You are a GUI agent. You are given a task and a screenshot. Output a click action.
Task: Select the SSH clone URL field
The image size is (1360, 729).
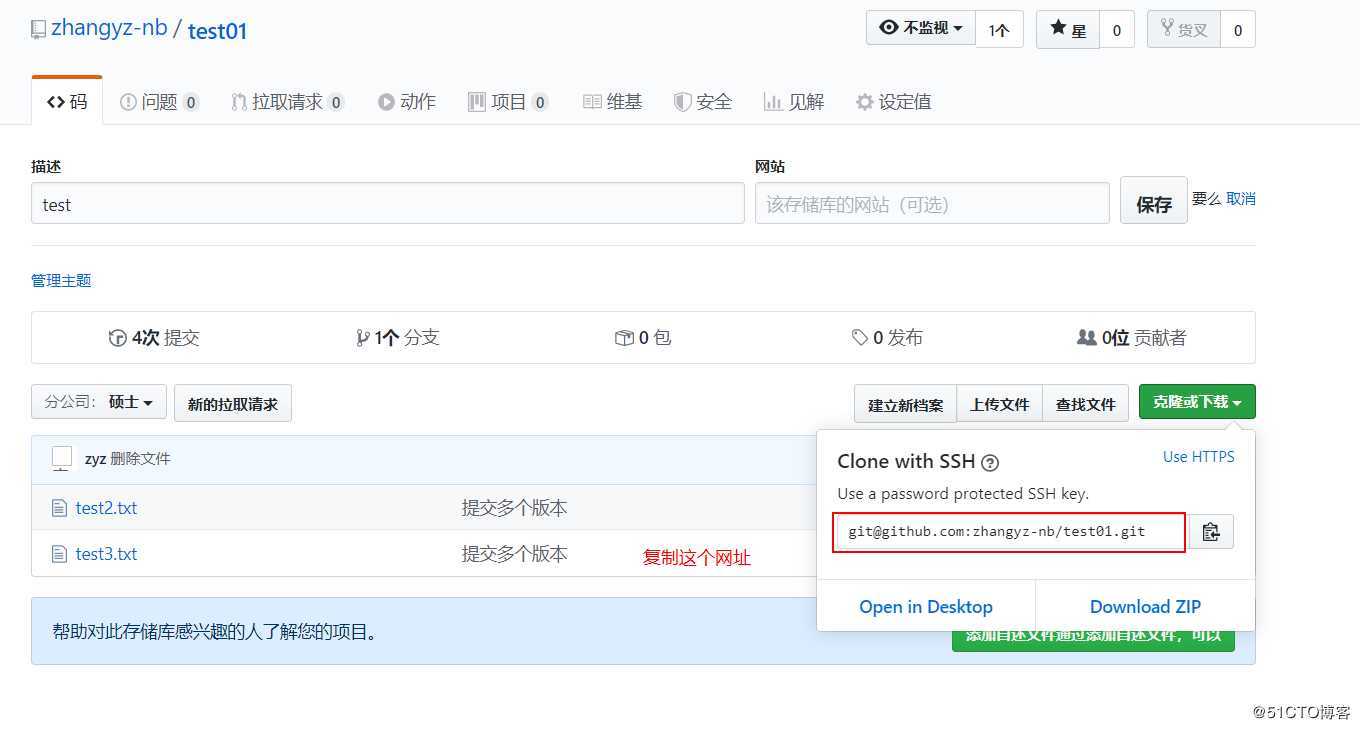(x=1009, y=531)
